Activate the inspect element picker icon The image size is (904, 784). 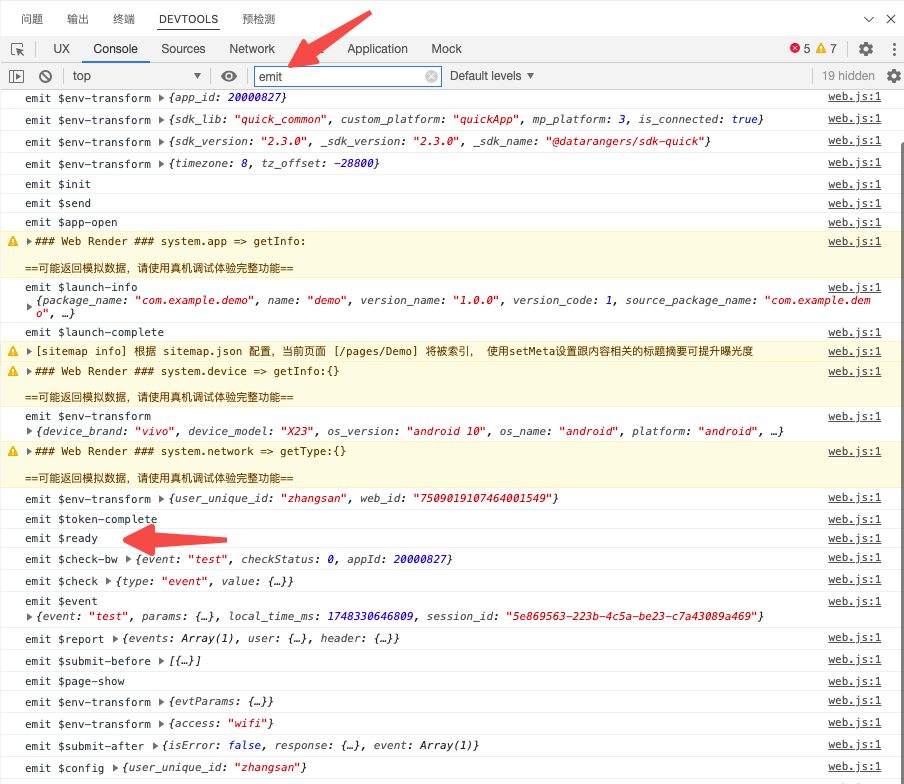pyautogui.click(x=17, y=50)
